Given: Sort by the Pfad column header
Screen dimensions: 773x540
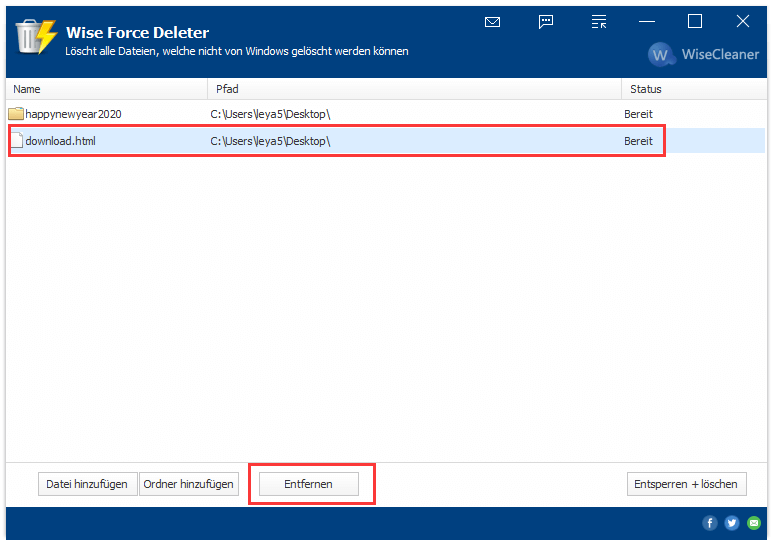Looking at the screenshot, I should pyautogui.click(x=414, y=89).
